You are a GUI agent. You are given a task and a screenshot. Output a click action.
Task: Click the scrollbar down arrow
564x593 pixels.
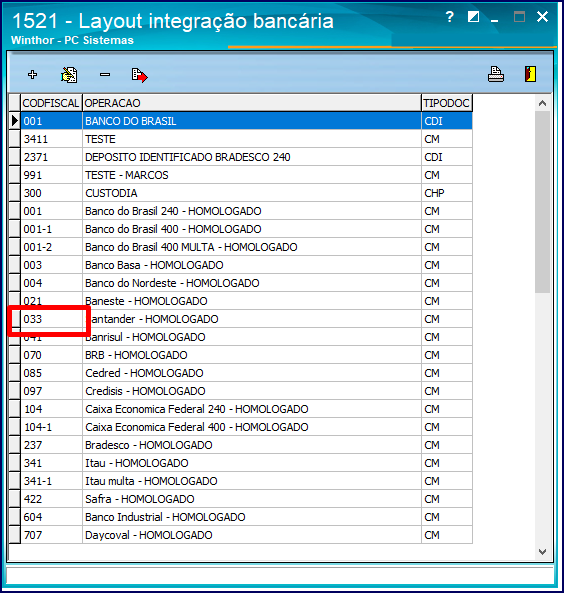[x=542, y=552]
